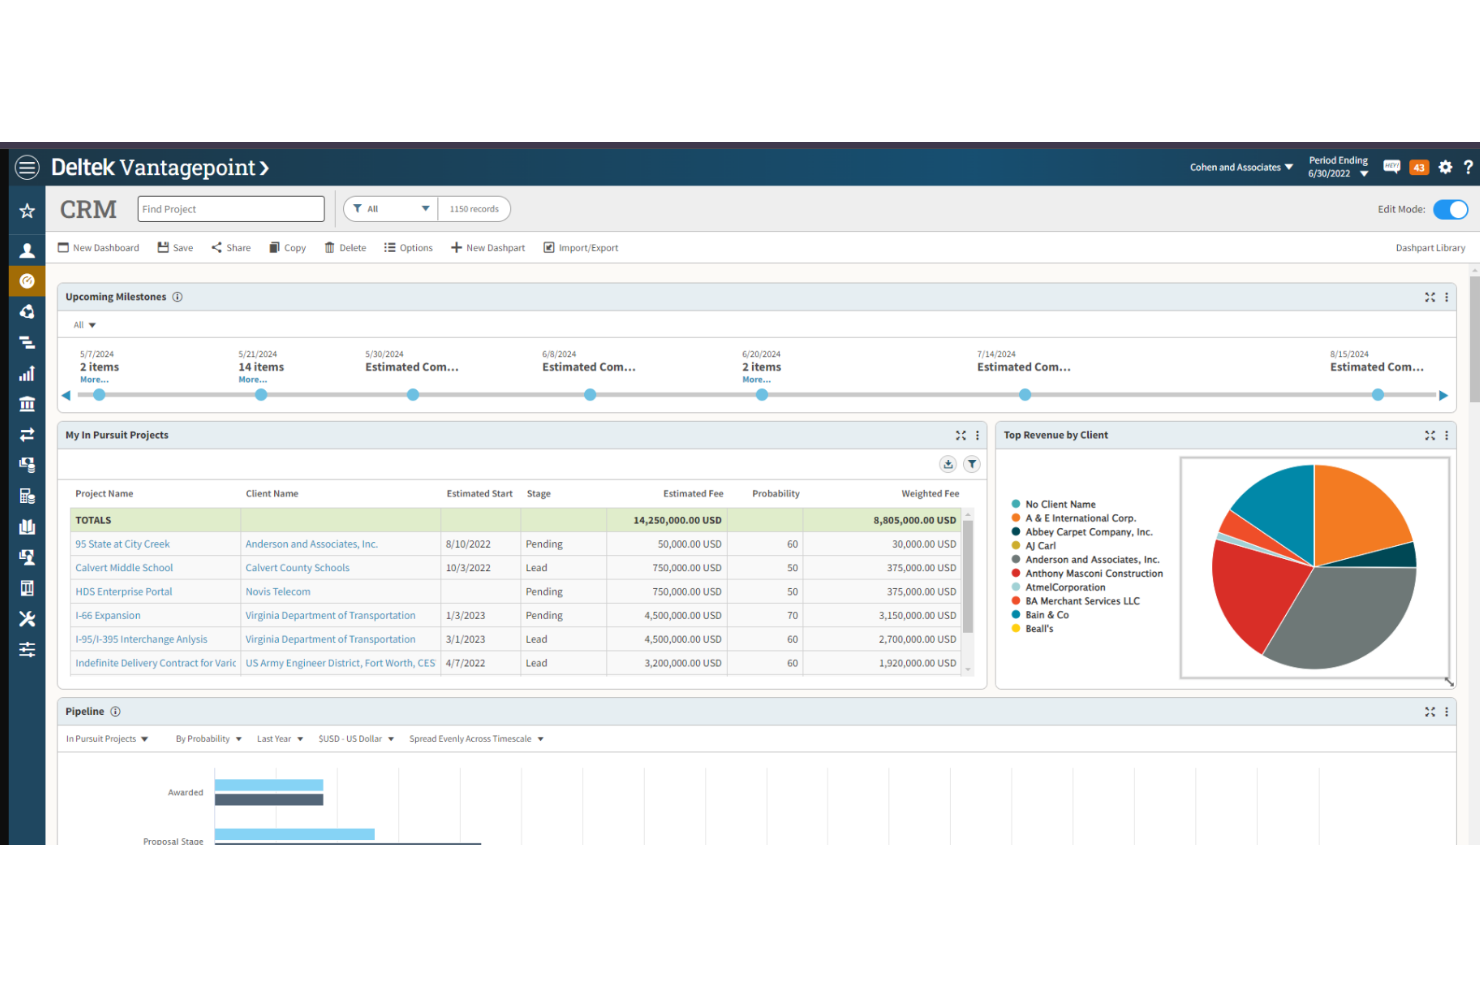Open the sliders settings sidebar icon
The image size is (1480, 987).
pyautogui.click(x=27, y=650)
